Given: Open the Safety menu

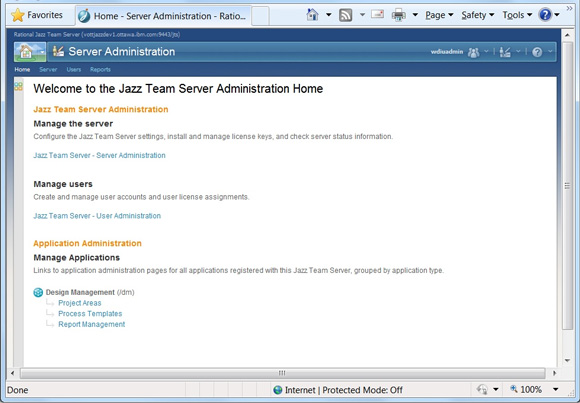Looking at the screenshot, I should coord(478,15).
